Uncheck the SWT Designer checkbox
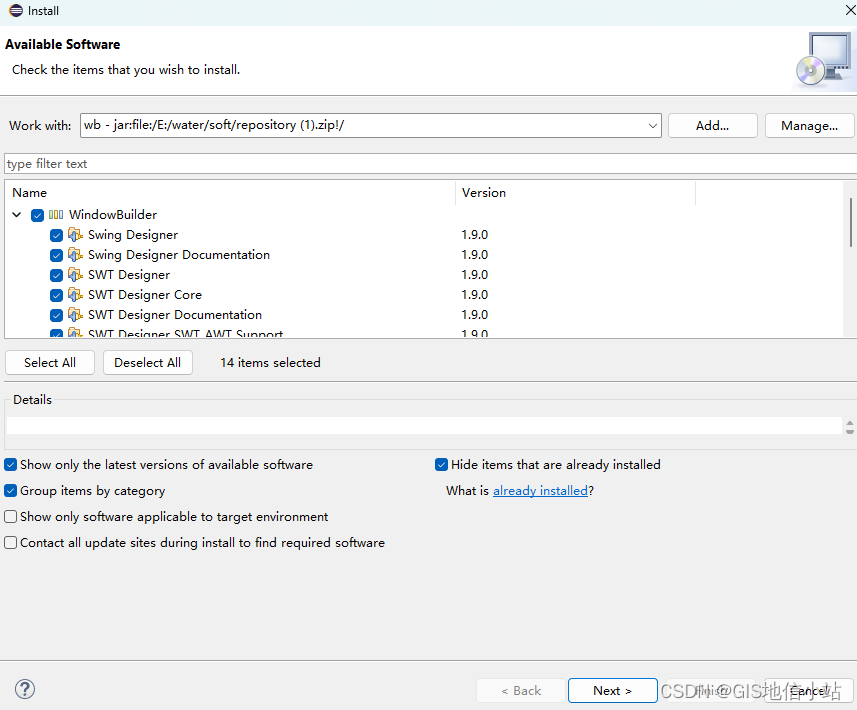This screenshot has width=857, height=710. click(x=56, y=275)
